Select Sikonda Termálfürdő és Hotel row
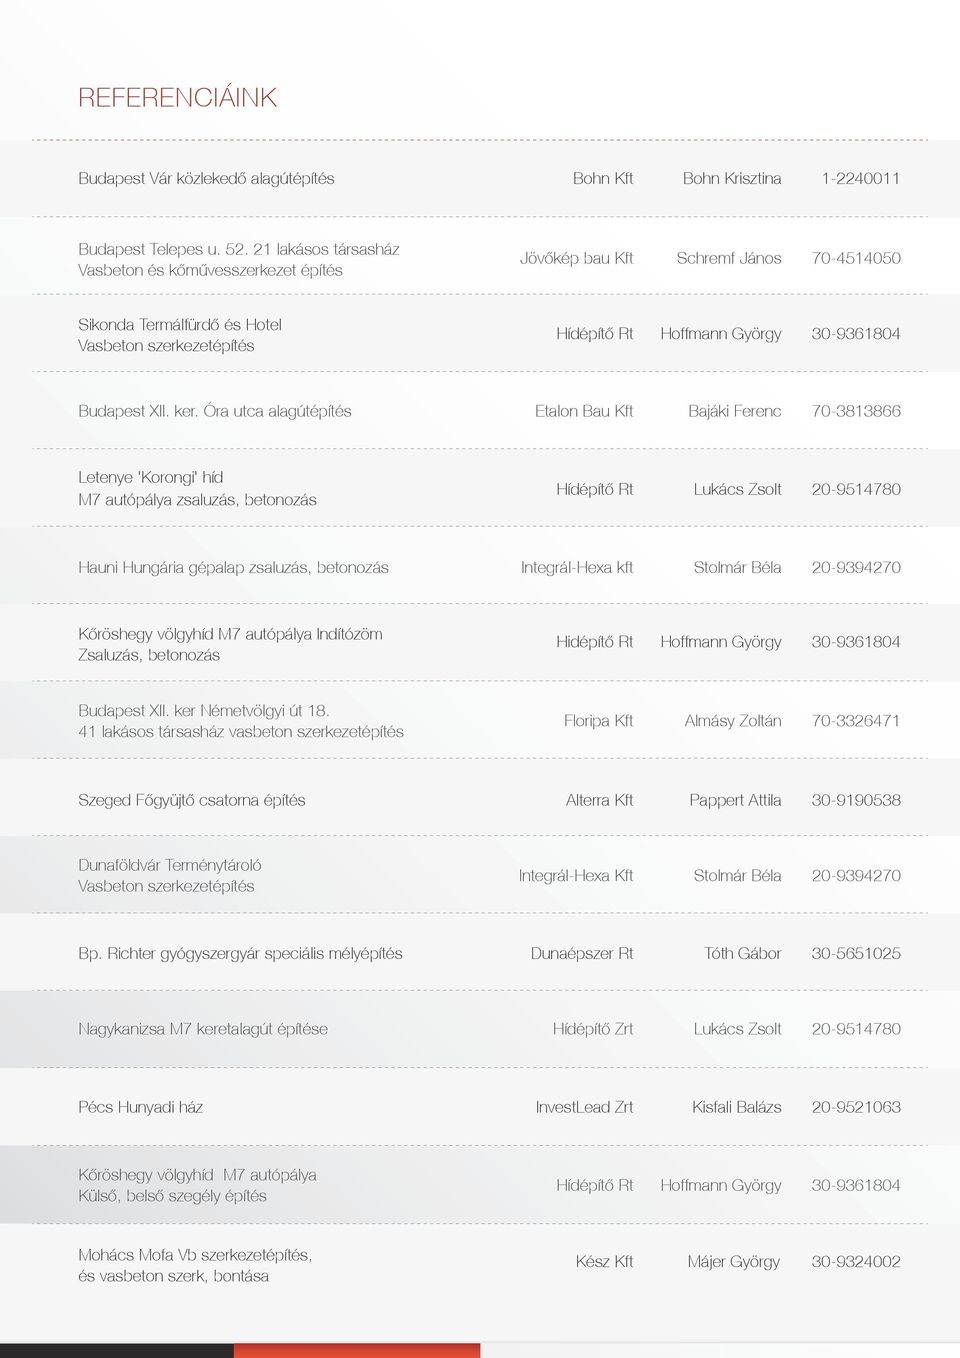 pyautogui.click(x=480, y=334)
